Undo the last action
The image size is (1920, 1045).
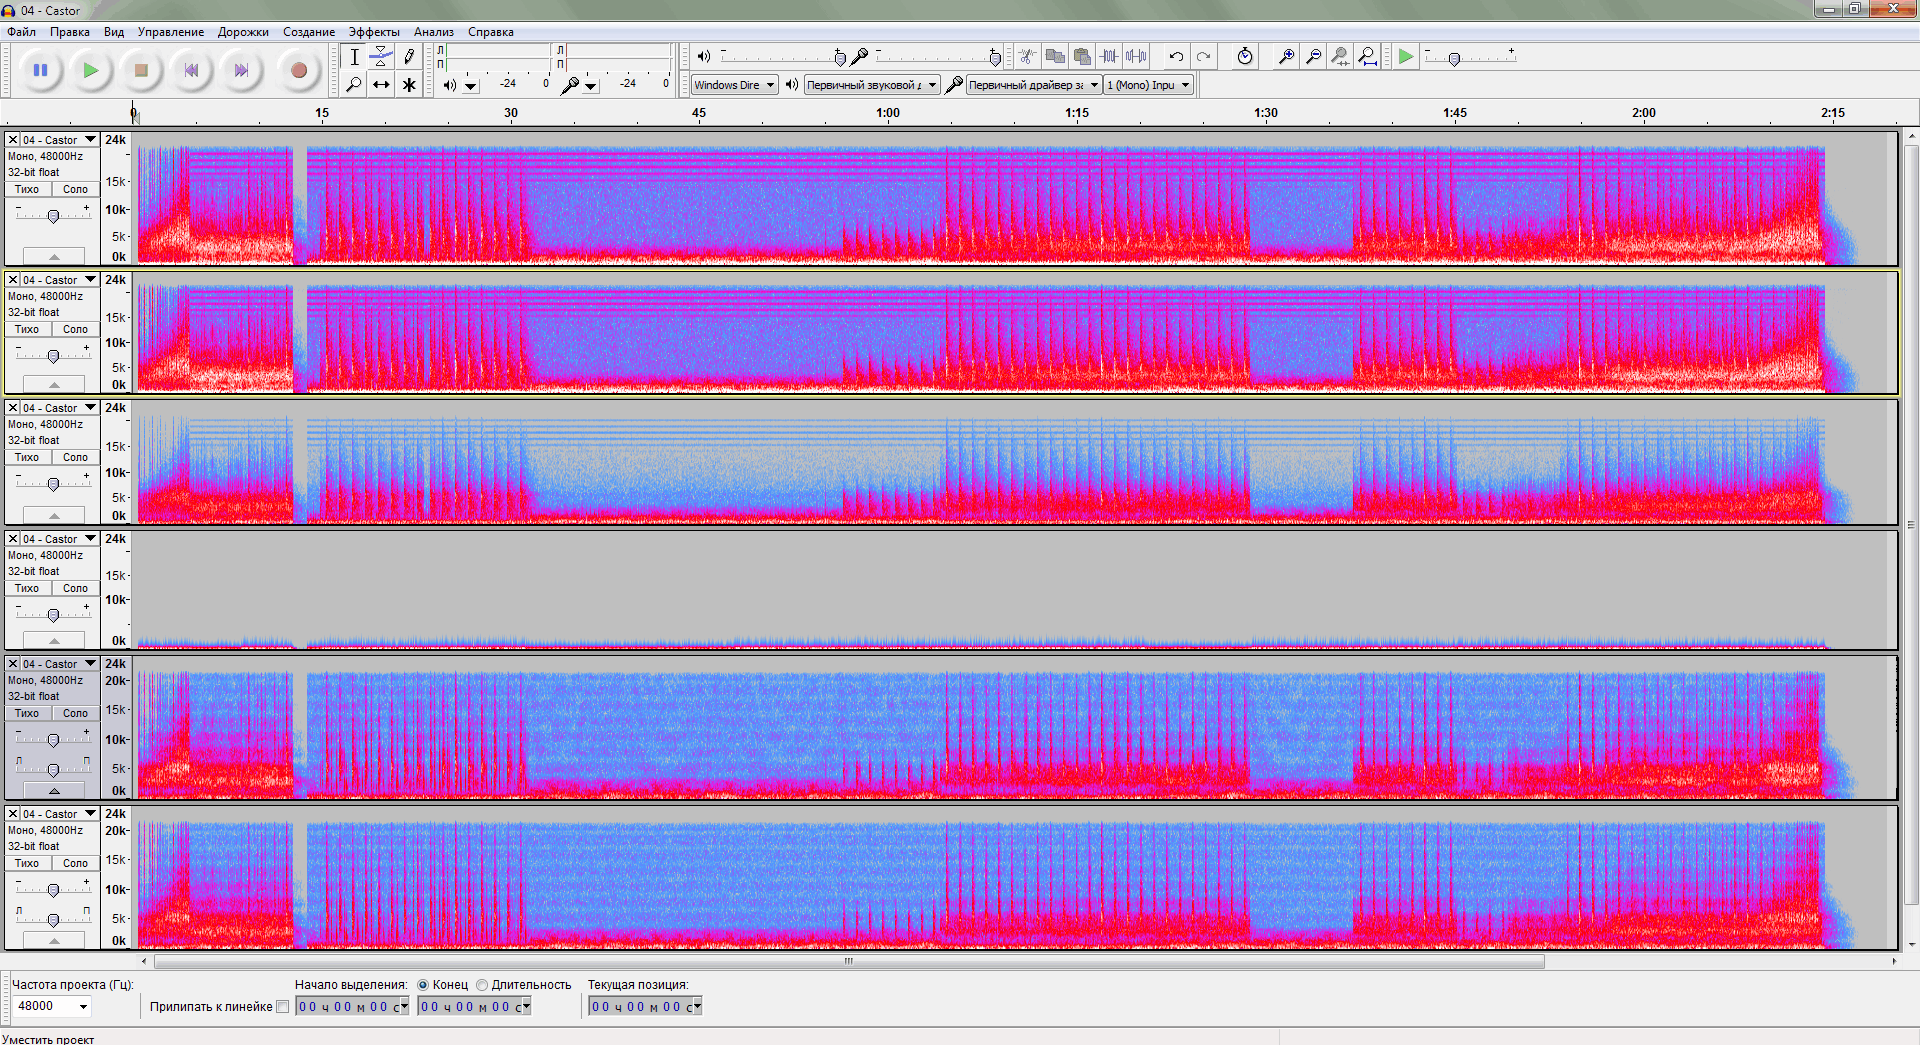click(x=1176, y=57)
